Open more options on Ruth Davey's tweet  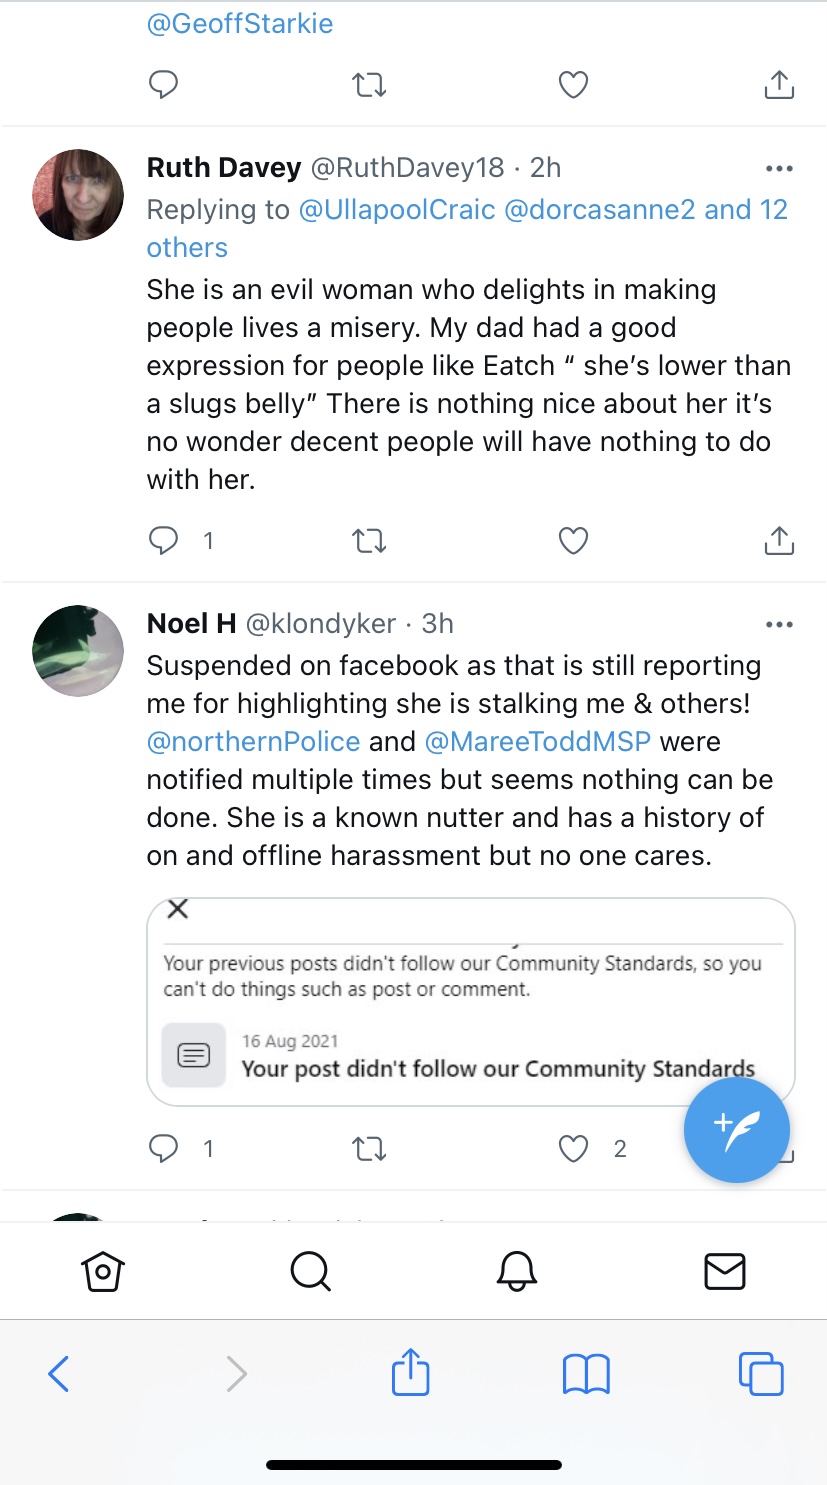[x=779, y=169]
